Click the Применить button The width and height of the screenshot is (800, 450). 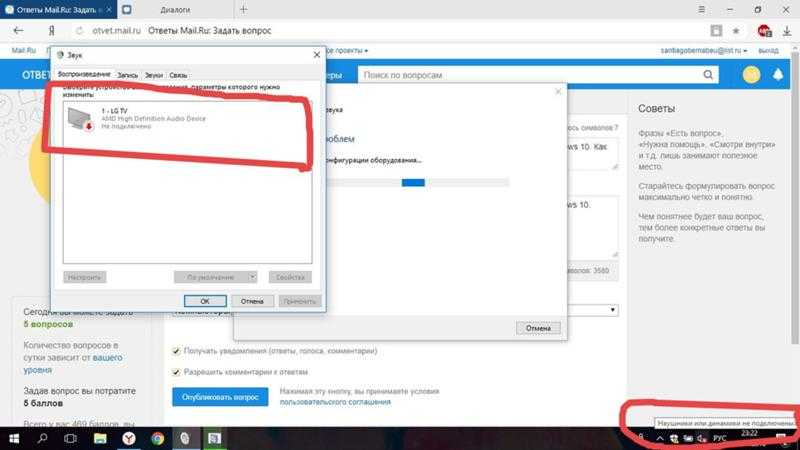299,301
